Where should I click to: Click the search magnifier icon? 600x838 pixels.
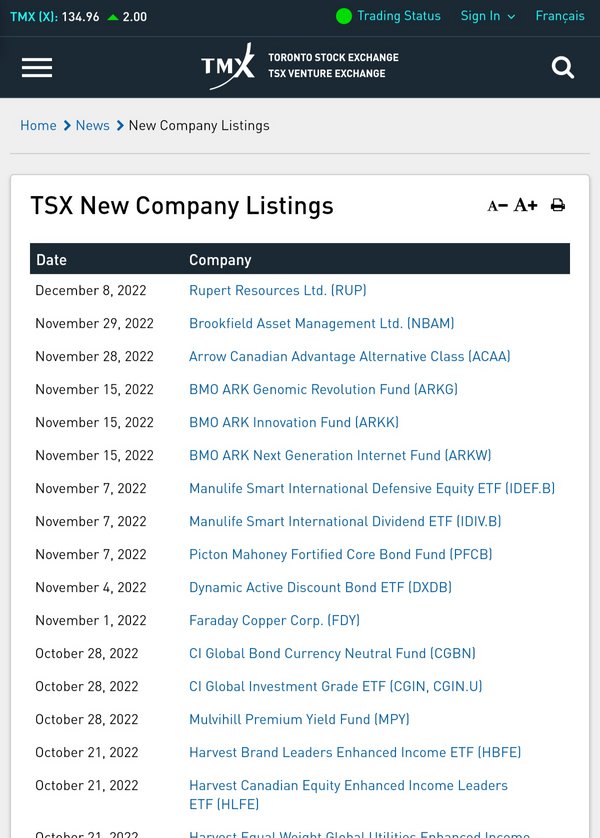pos(563,67)
